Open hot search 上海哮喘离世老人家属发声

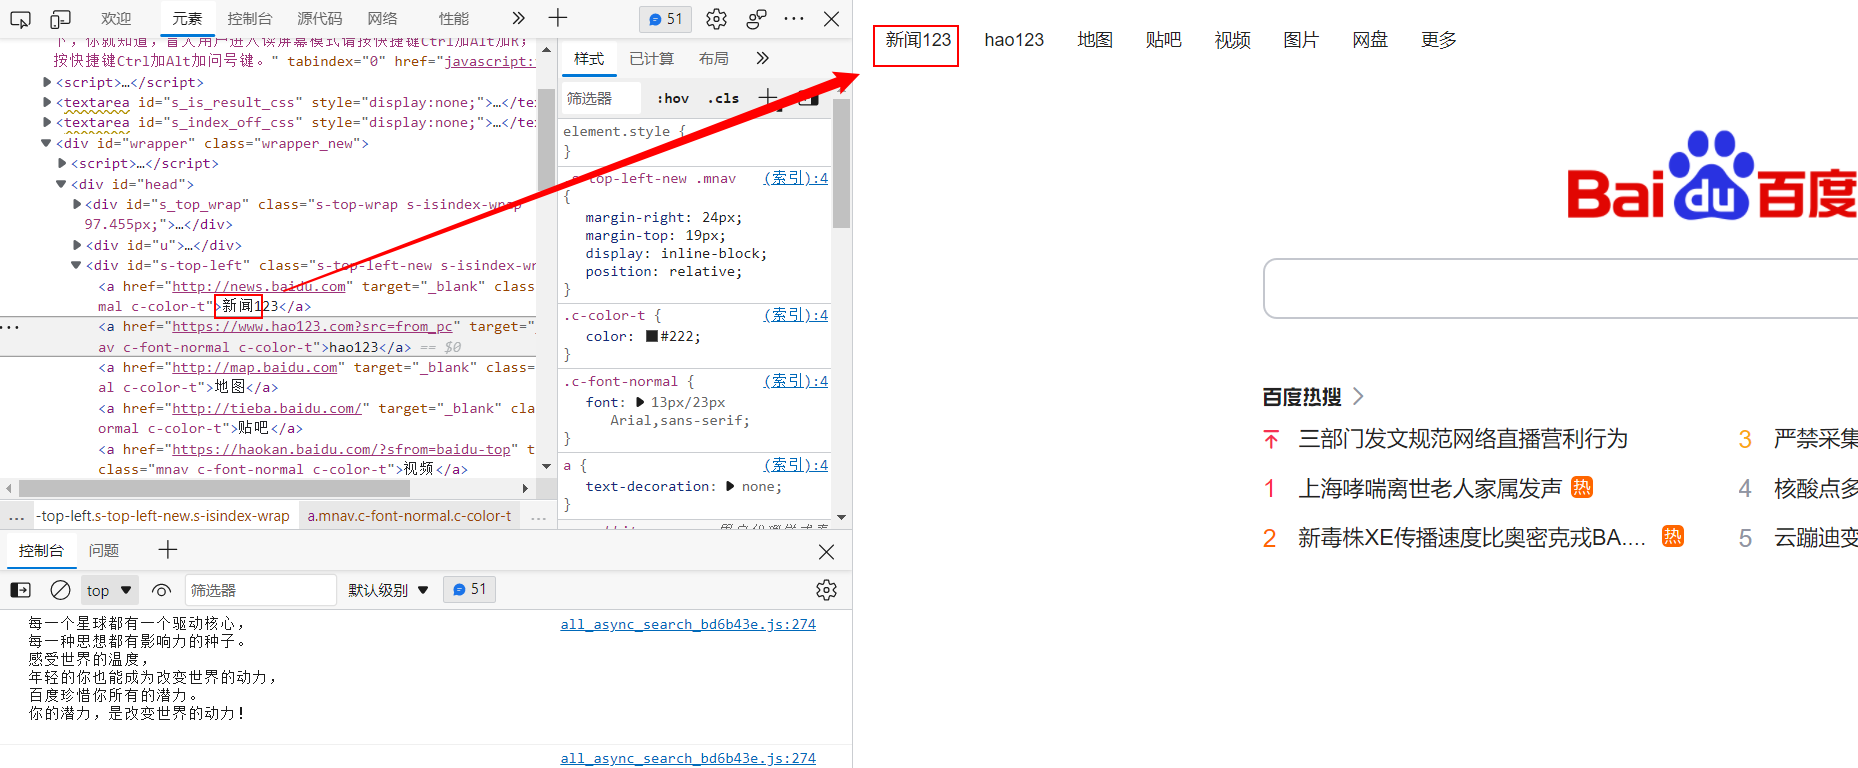click(1430, 488)
